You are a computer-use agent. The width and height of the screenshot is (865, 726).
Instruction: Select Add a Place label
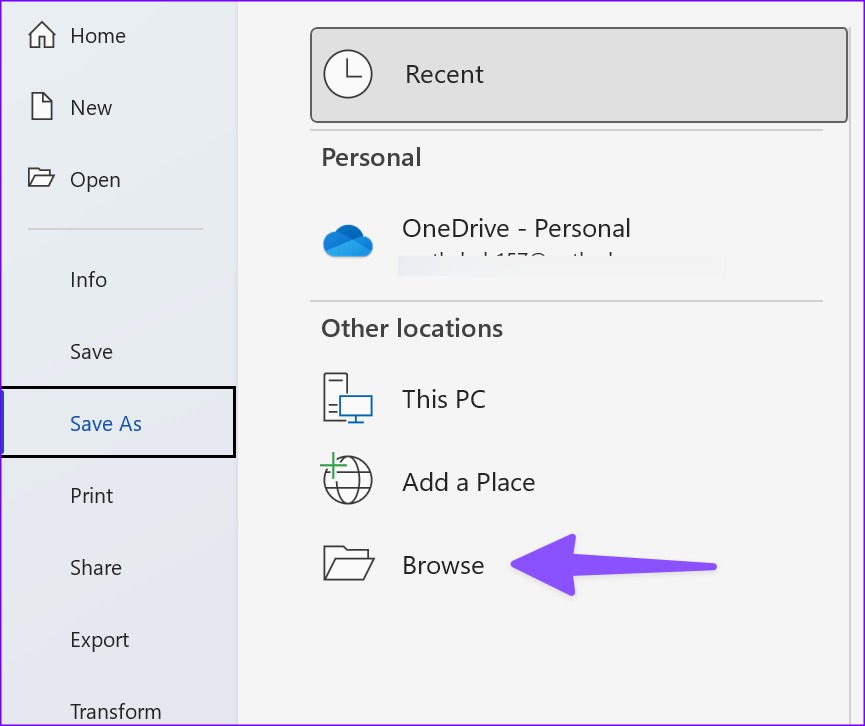(x=468, y=482)
